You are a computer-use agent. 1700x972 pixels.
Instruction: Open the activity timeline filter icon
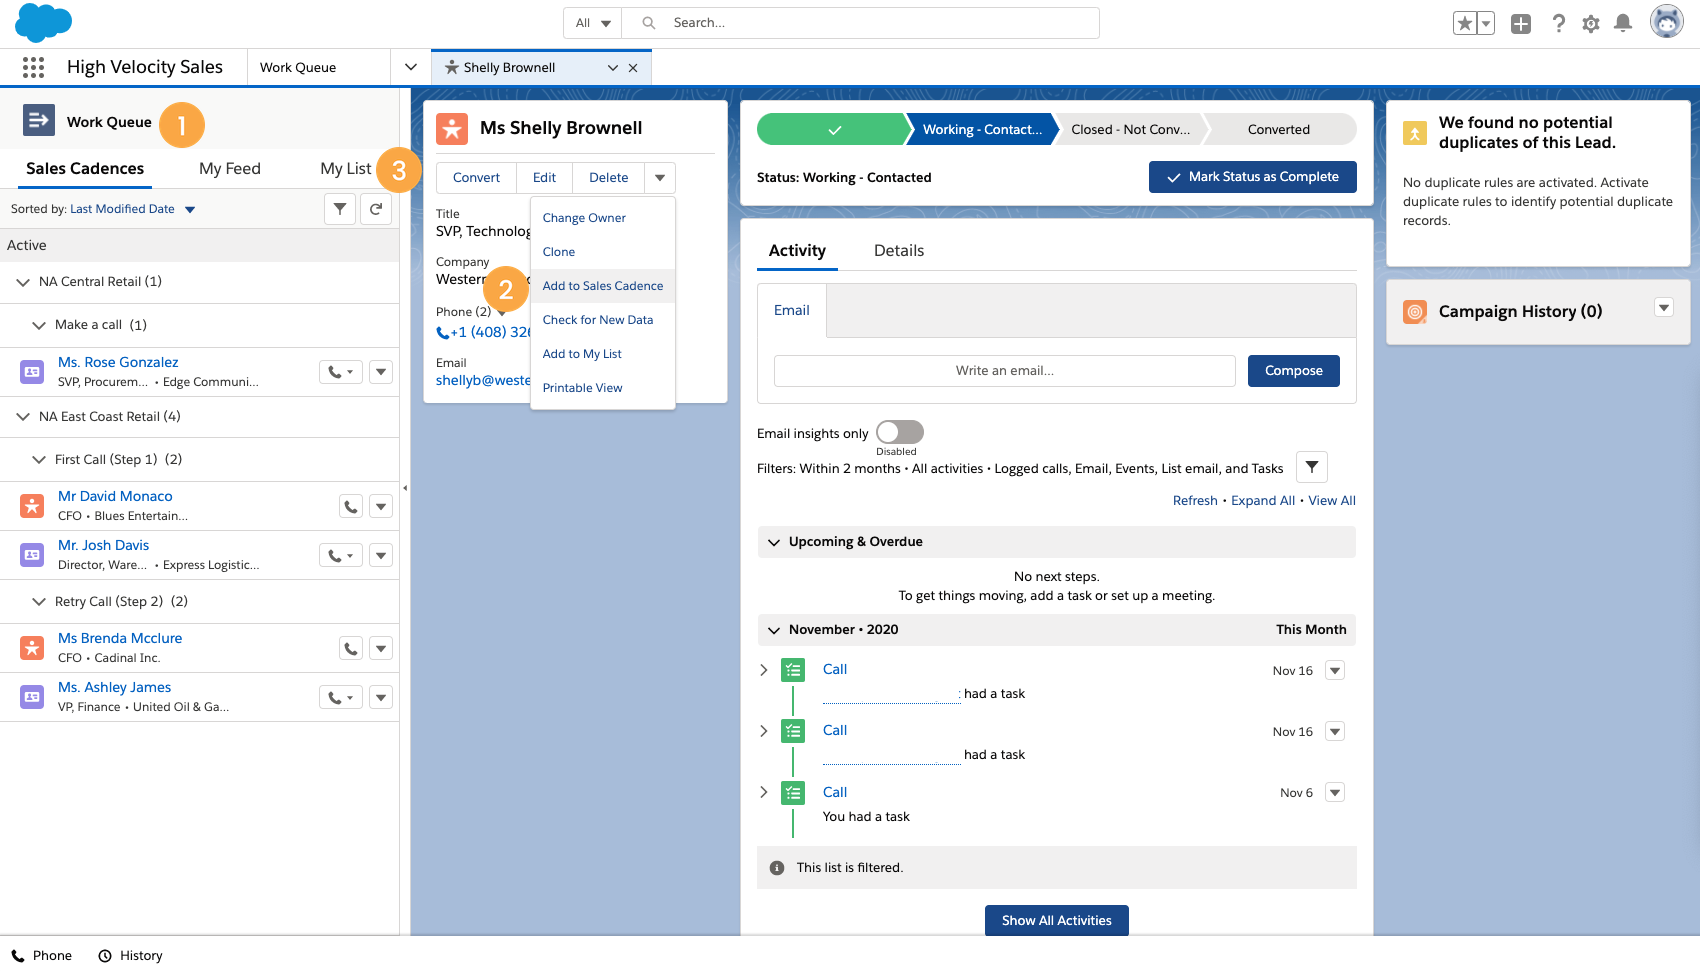point(1312,467)
